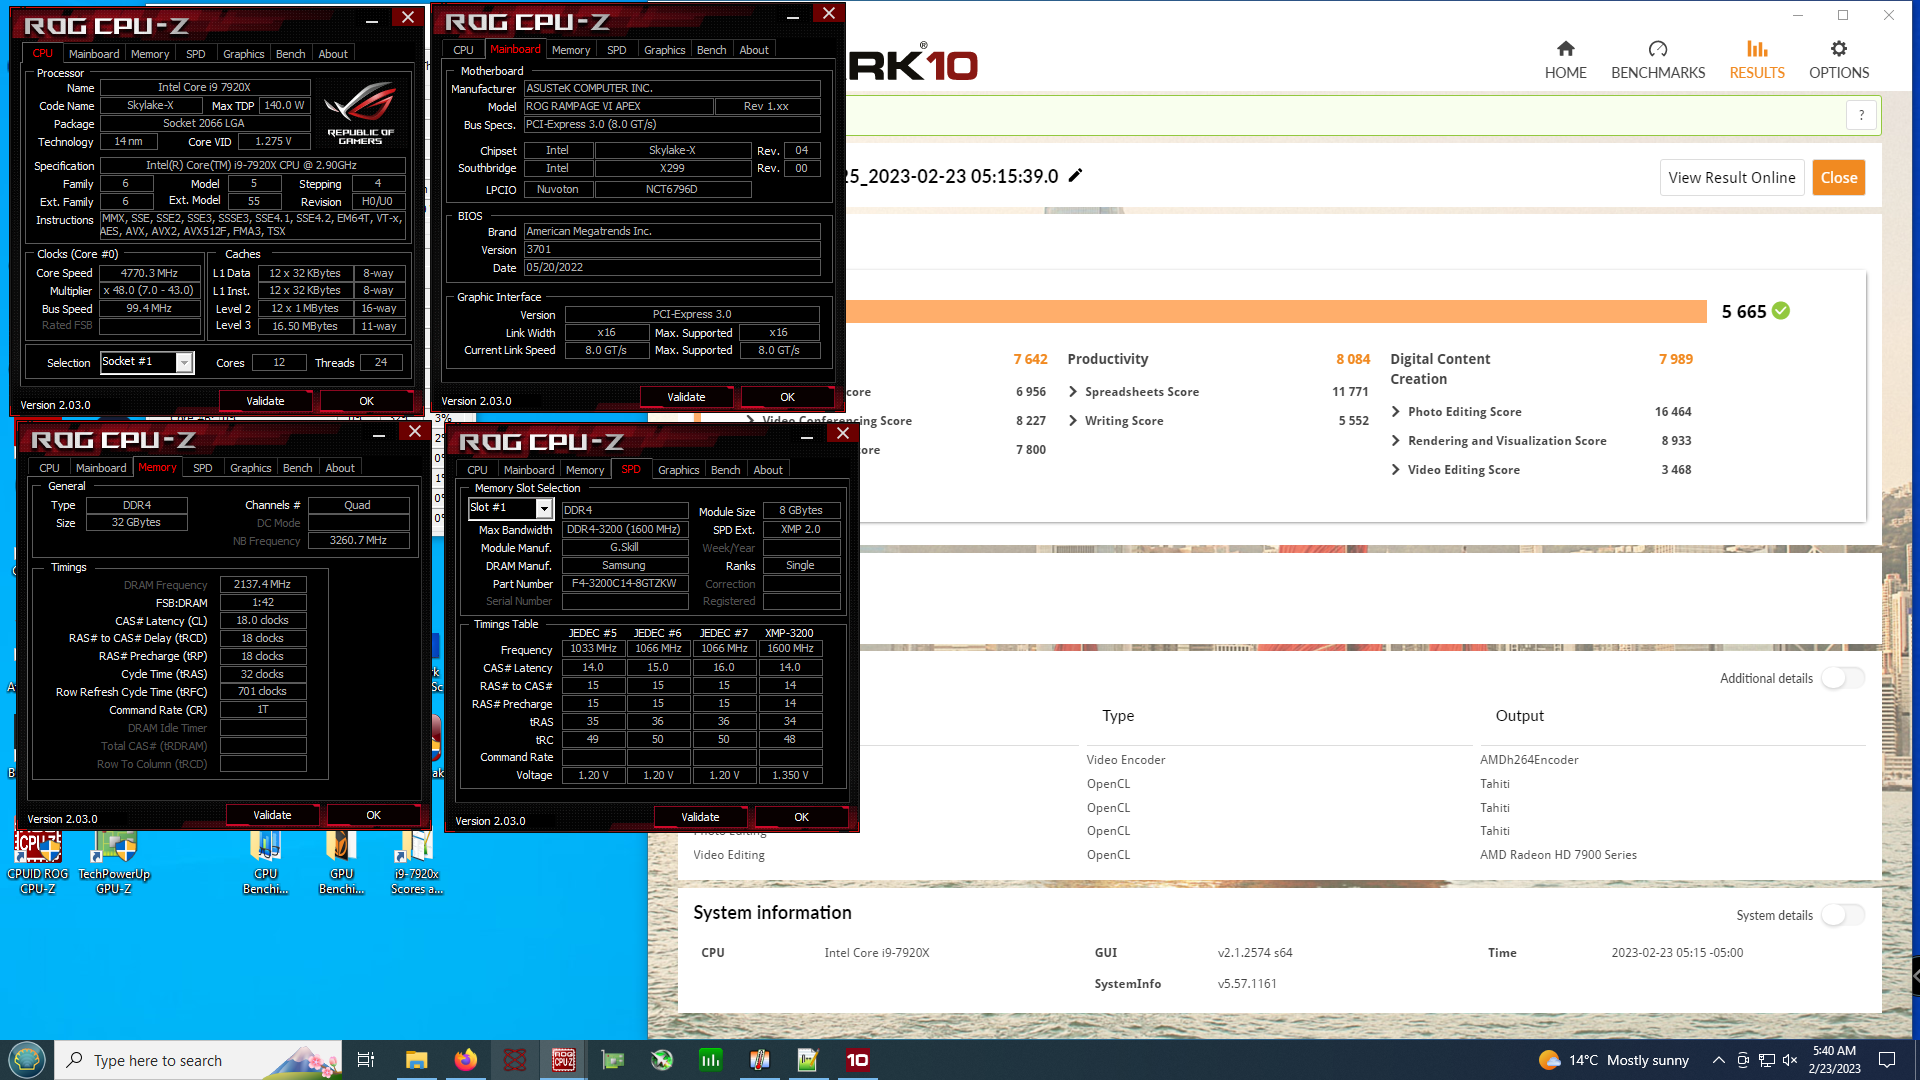Click the BIOS Version 3701 field
Image resolution: width=1920 pixels, height=1080 pixels.
[672, 250]
